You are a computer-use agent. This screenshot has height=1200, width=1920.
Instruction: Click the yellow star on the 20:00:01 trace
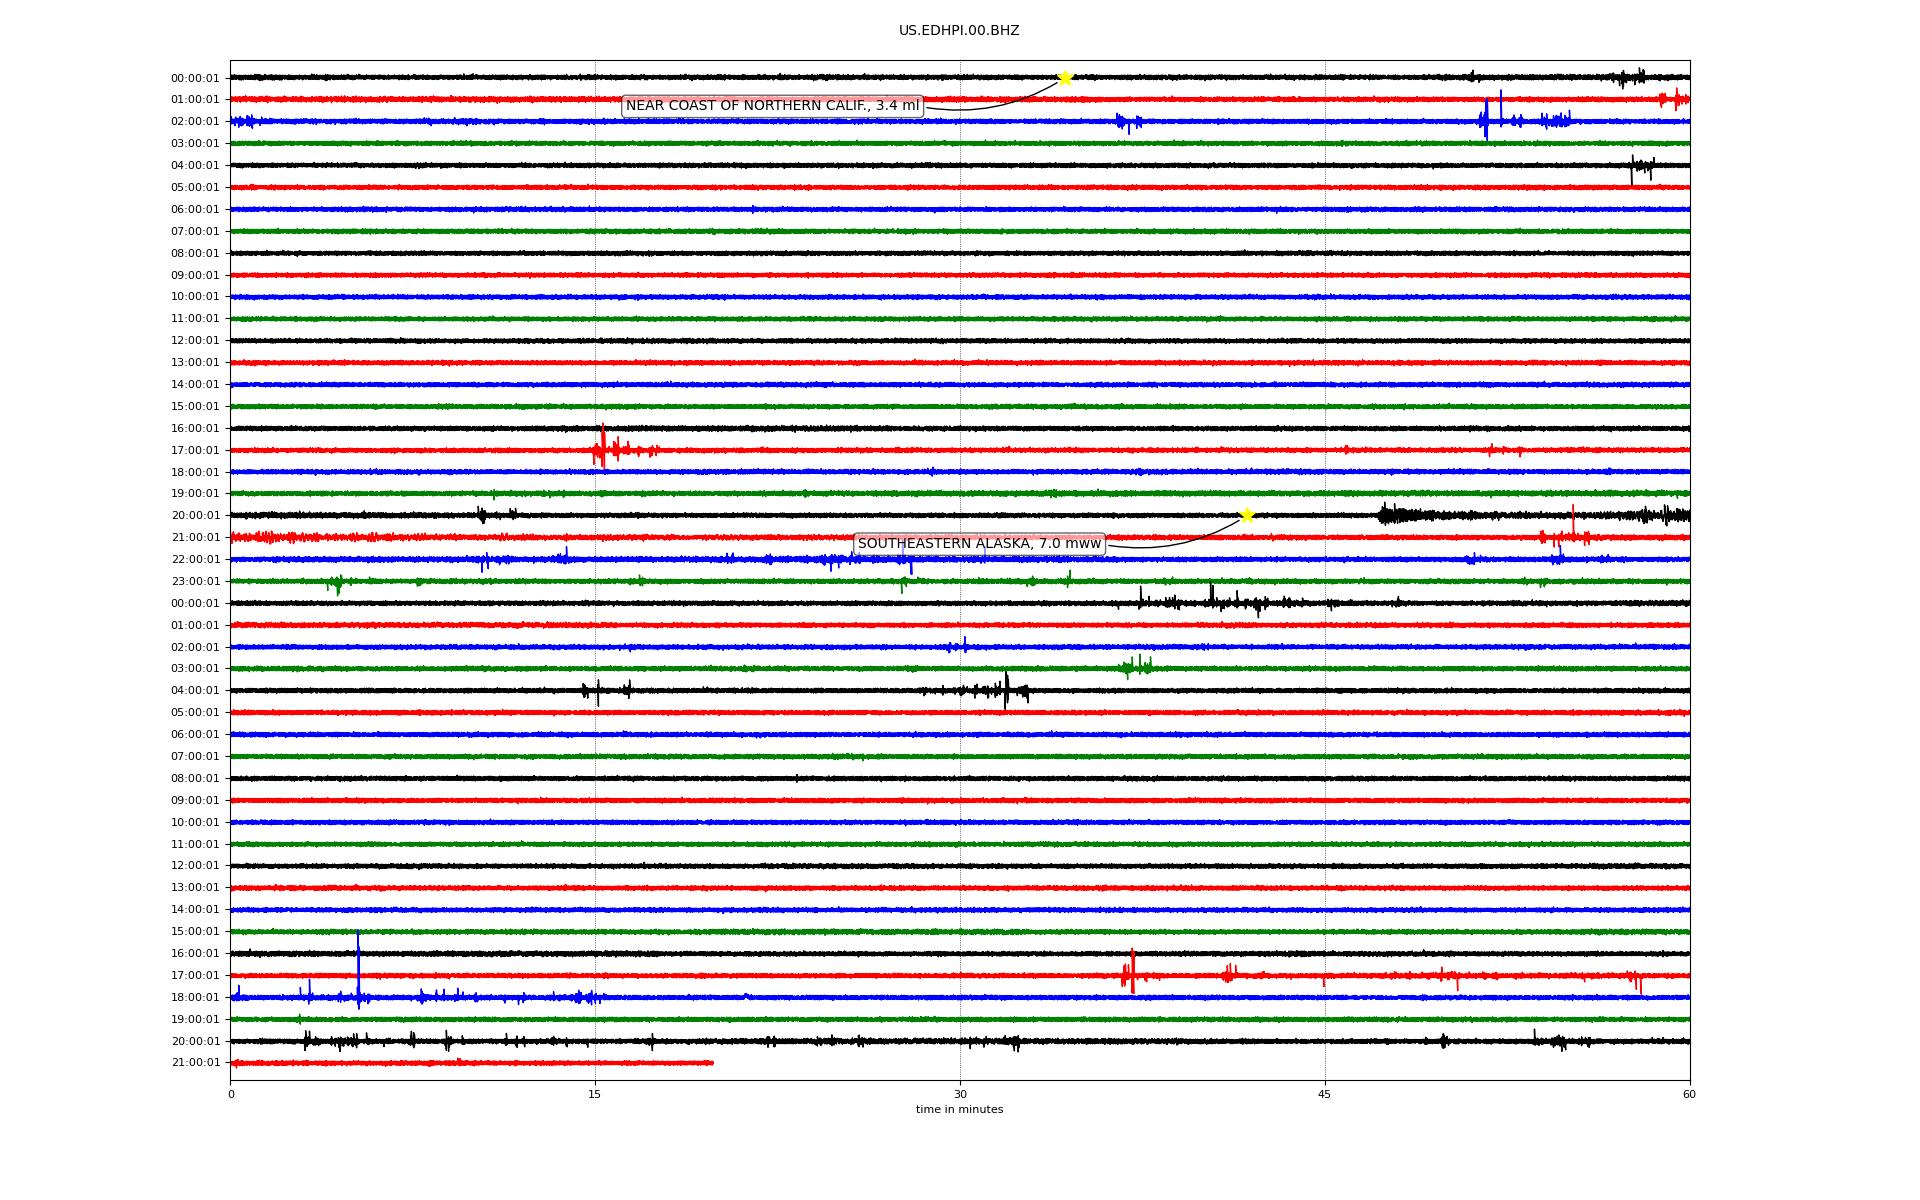tap(1247, 515)
